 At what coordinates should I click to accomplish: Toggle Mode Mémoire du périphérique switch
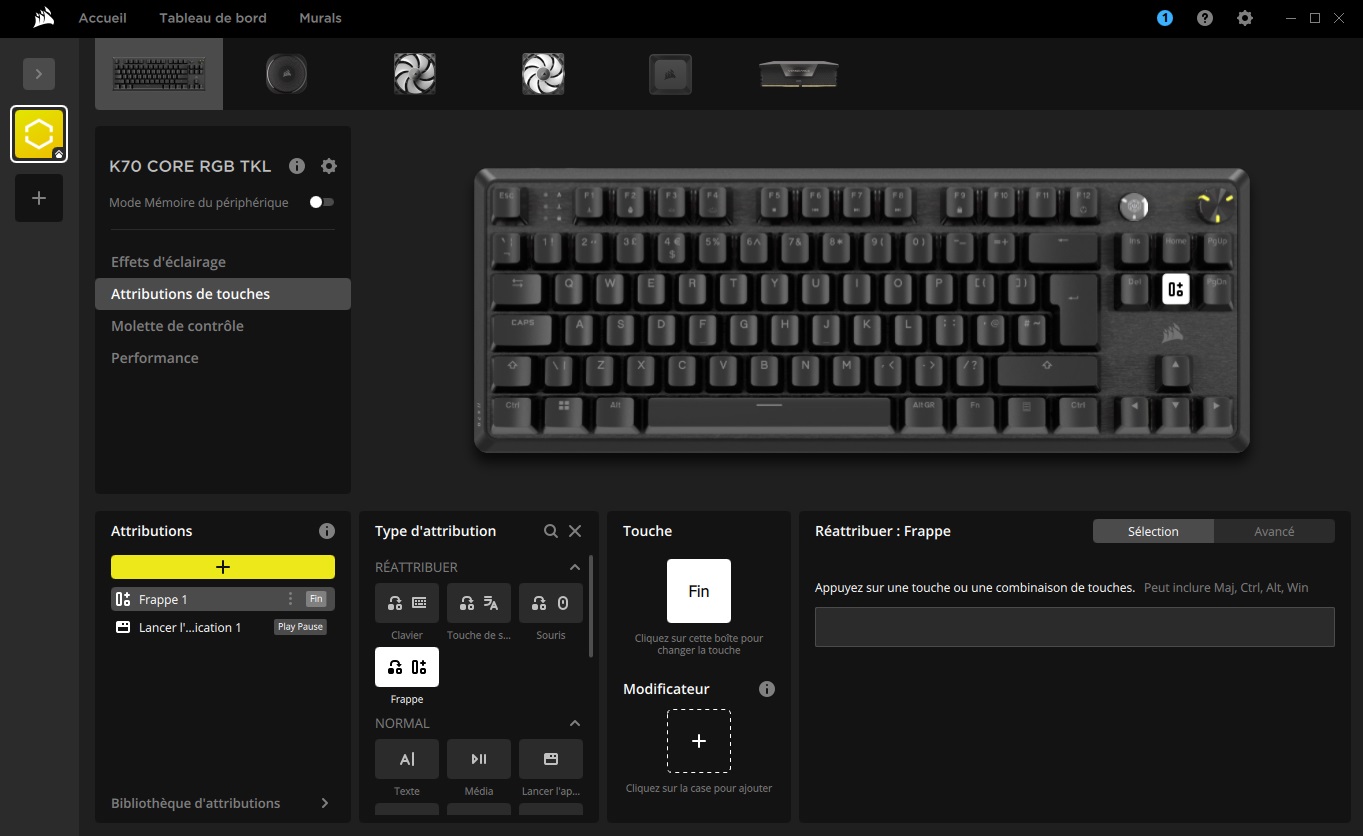321,202
